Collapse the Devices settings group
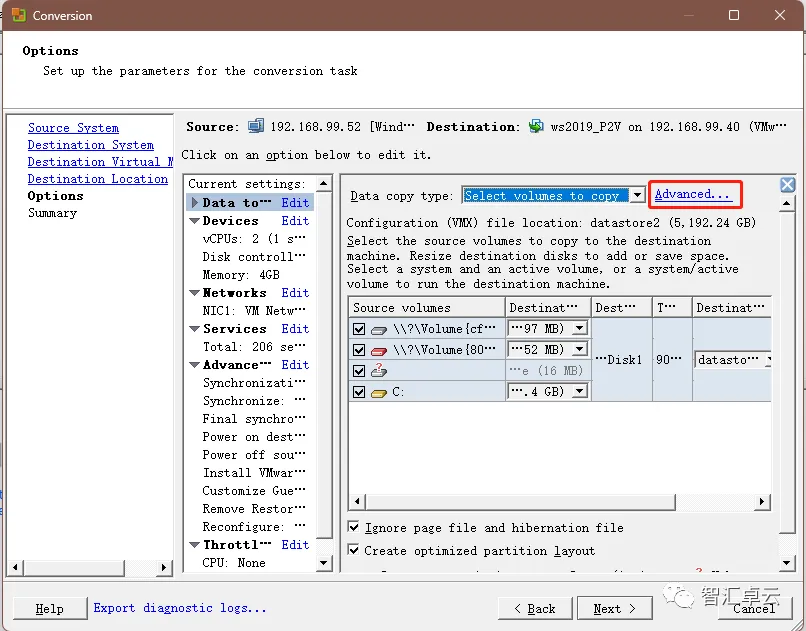 tap(194, 221)
